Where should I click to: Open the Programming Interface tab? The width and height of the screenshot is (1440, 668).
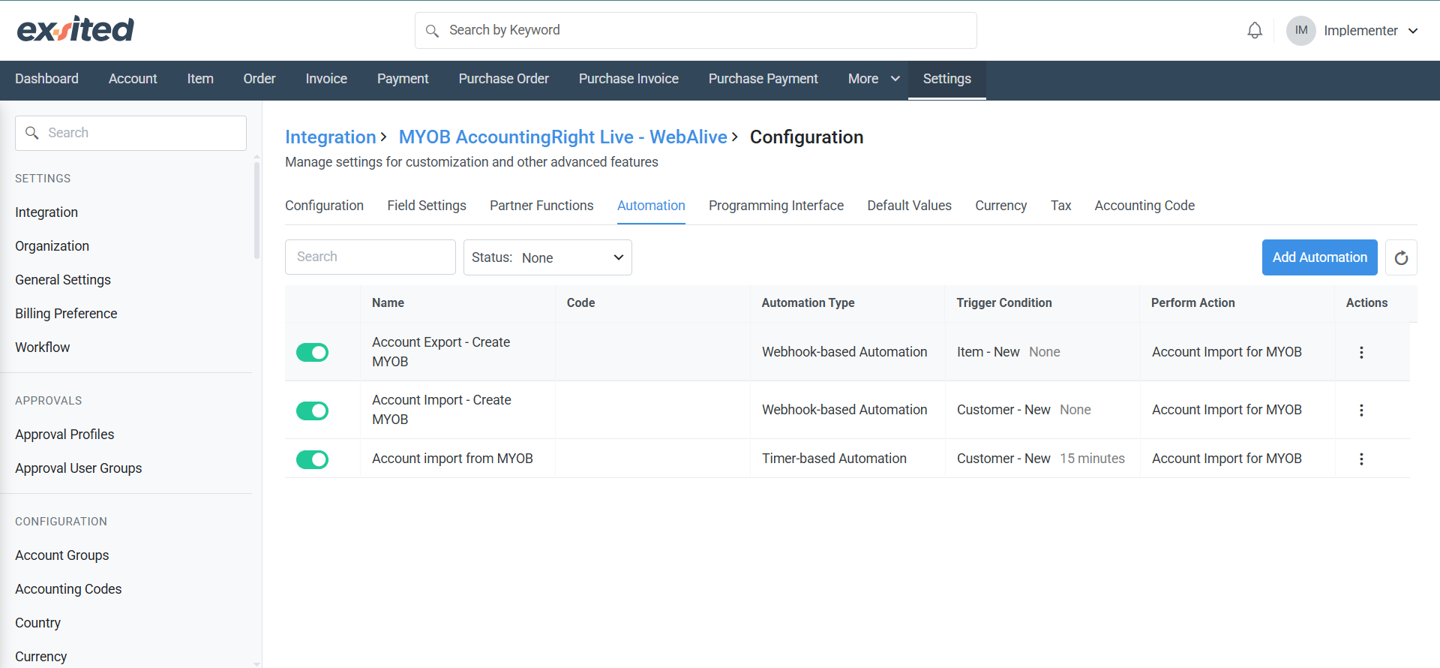click(776, 206)
